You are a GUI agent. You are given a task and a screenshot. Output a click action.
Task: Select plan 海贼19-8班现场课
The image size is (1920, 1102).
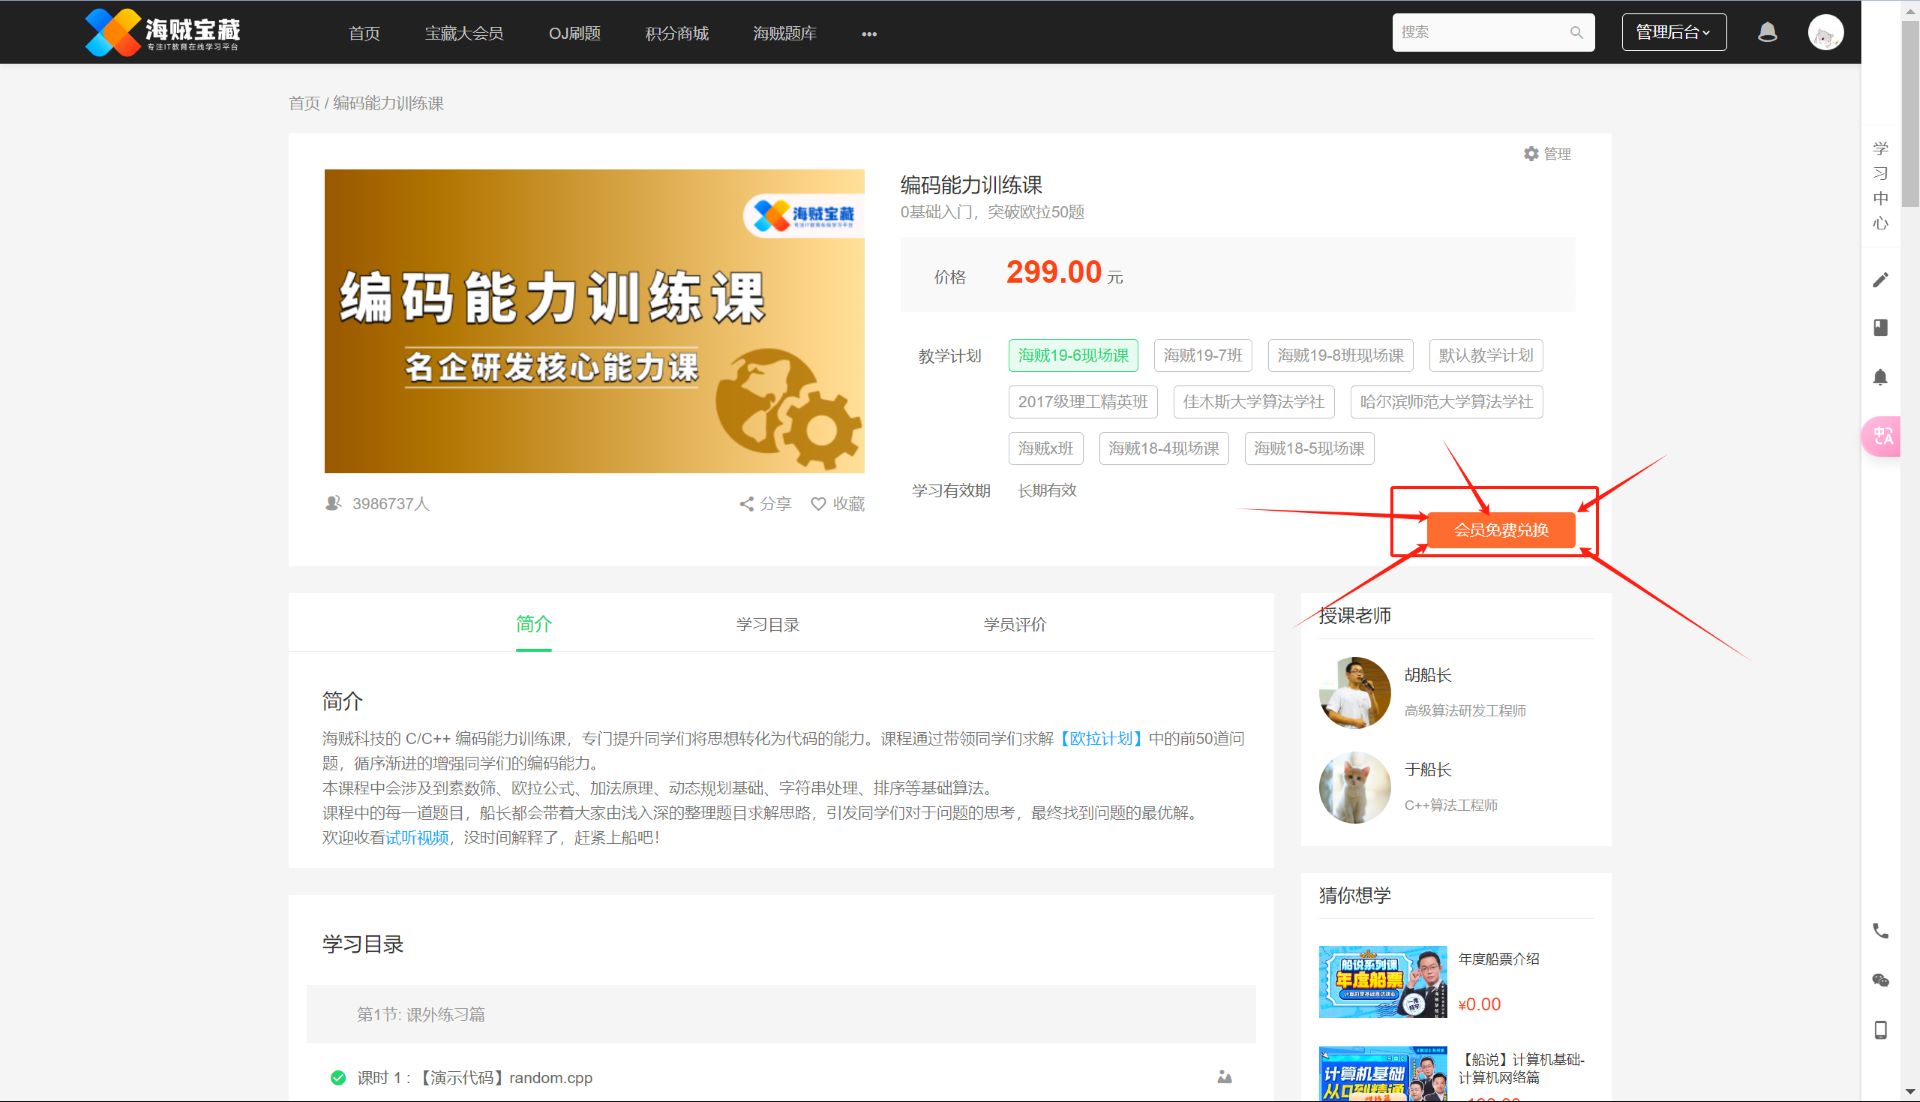(x=1340, y=355)
